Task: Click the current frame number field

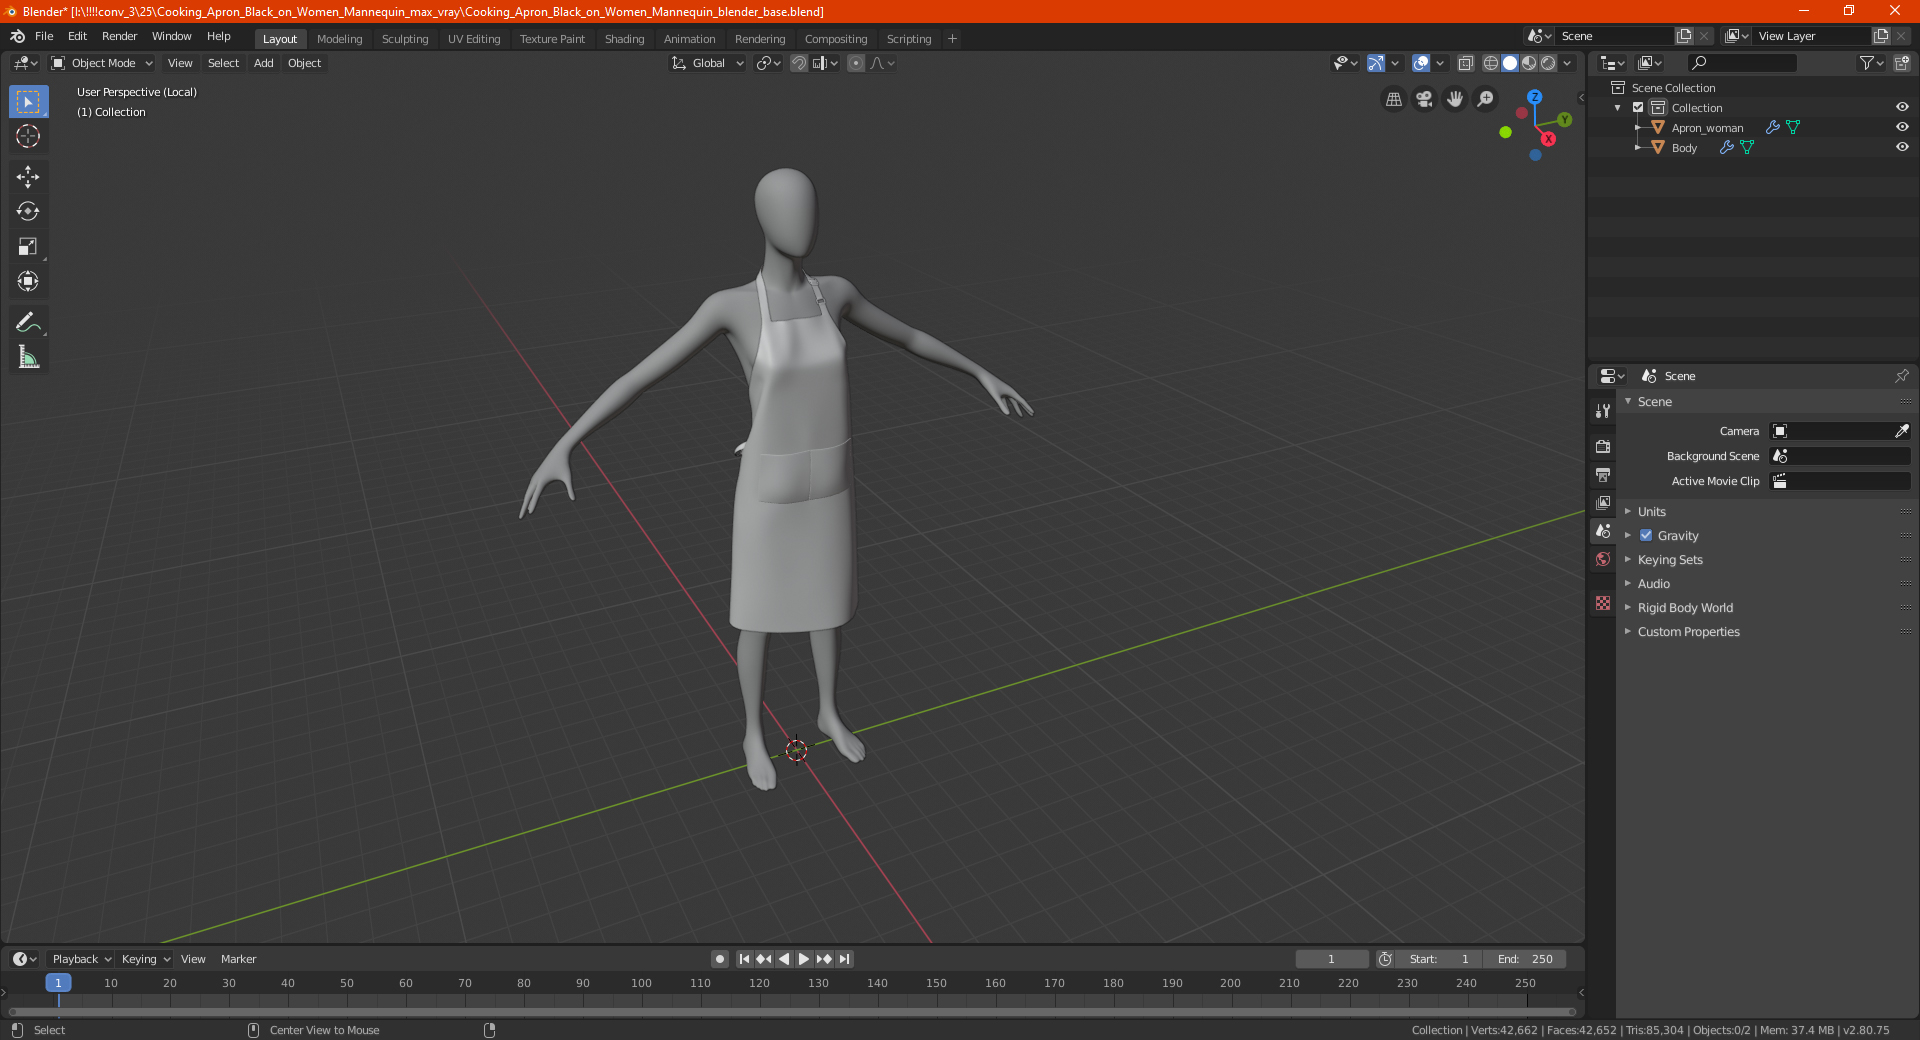Action: (x=1331, y=959)
